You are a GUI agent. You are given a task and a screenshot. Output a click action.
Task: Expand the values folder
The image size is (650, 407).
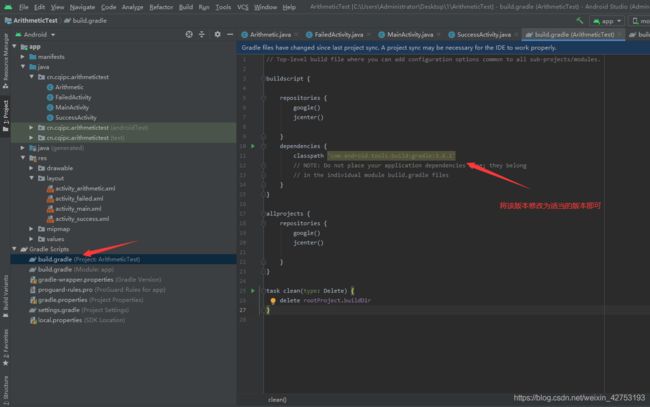pos(32,239)
